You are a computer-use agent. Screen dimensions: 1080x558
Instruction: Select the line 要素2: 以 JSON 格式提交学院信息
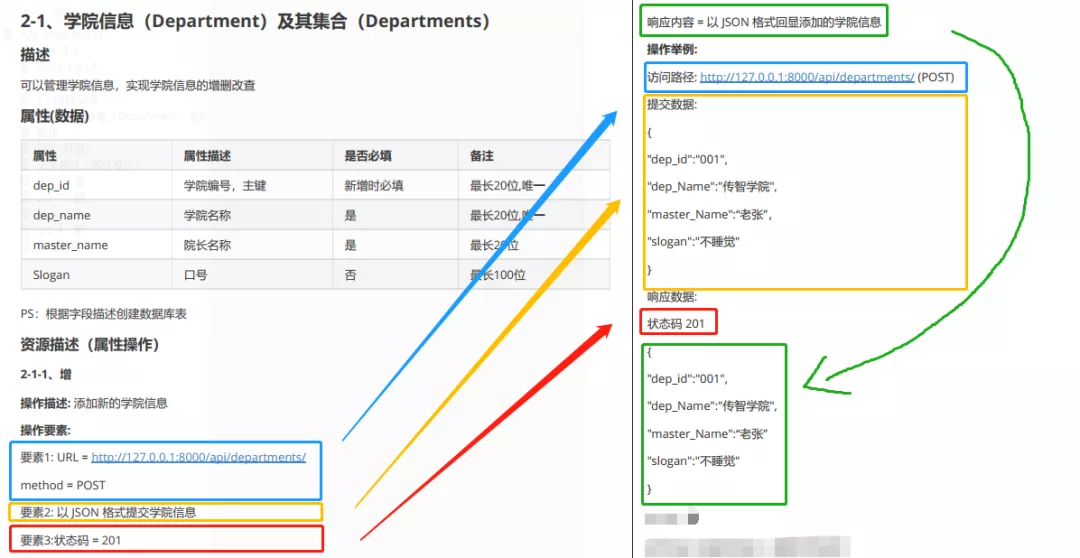click(108, 513)
